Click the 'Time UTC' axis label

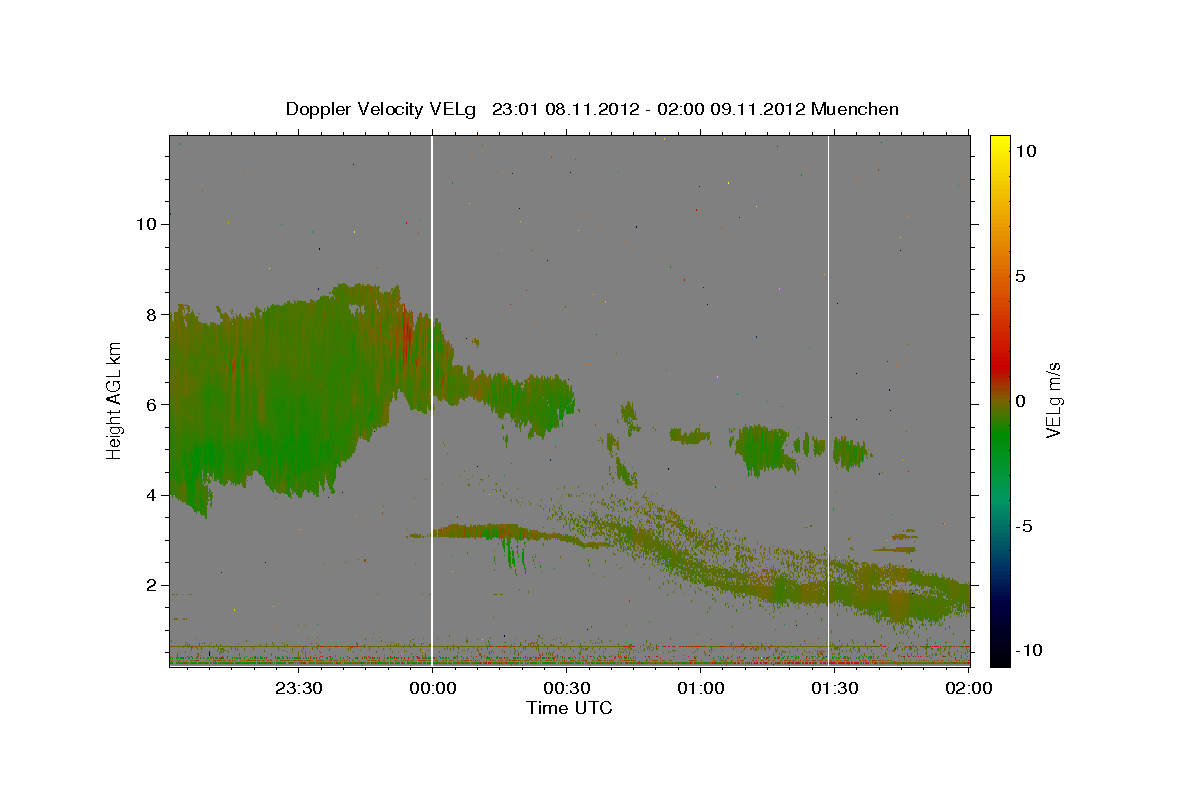[x=569, y=708]
